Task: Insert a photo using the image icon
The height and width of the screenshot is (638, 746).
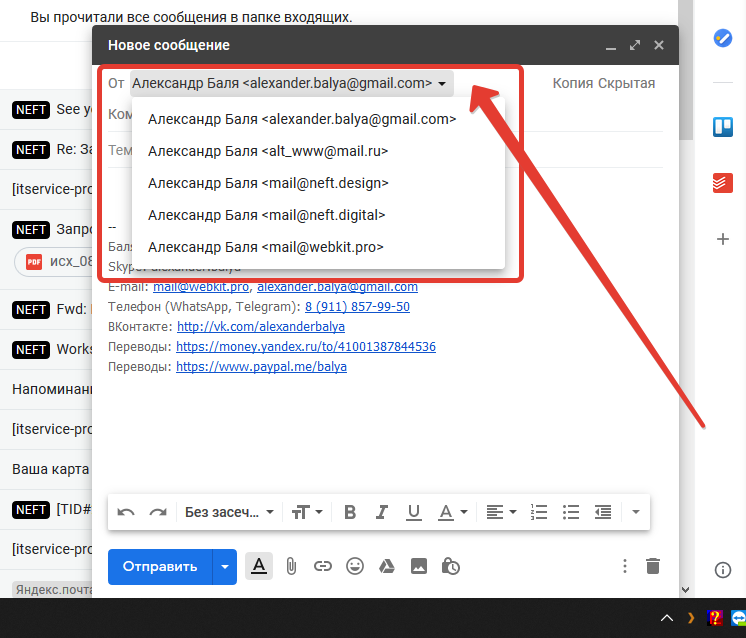Action: coord(418,566)
